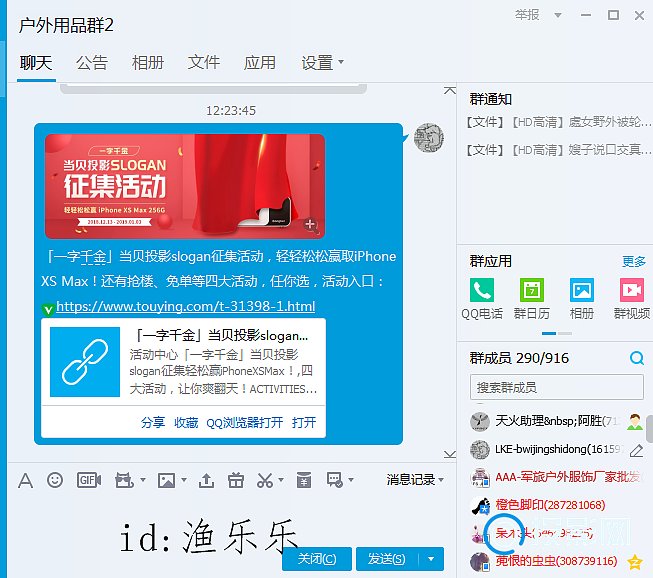This screenshot has width=653, height=578.
Task: Click the chain link preview icon
Action: (x=85, y=362)
